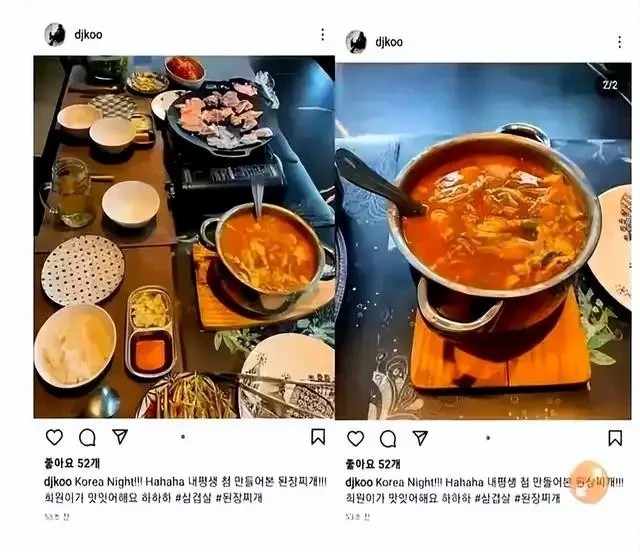This screenshot has width=640, height=552.
Task: Open hashtag #된장찌개 in right caption
Action: (537, 498)
